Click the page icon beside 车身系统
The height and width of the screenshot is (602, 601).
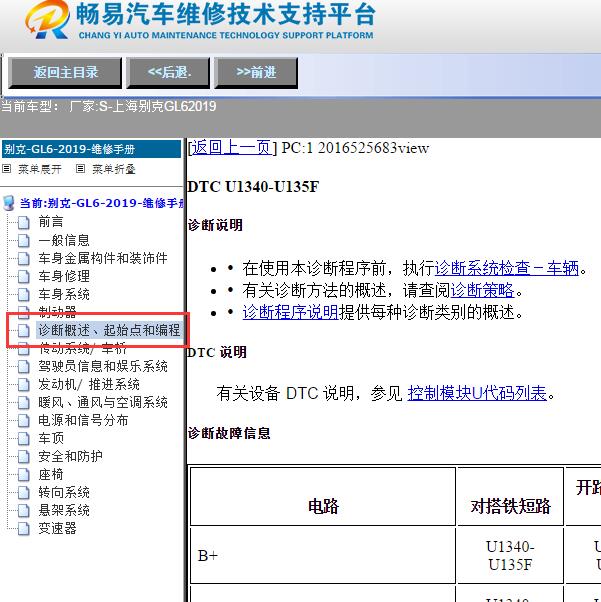tap(24, 294)
